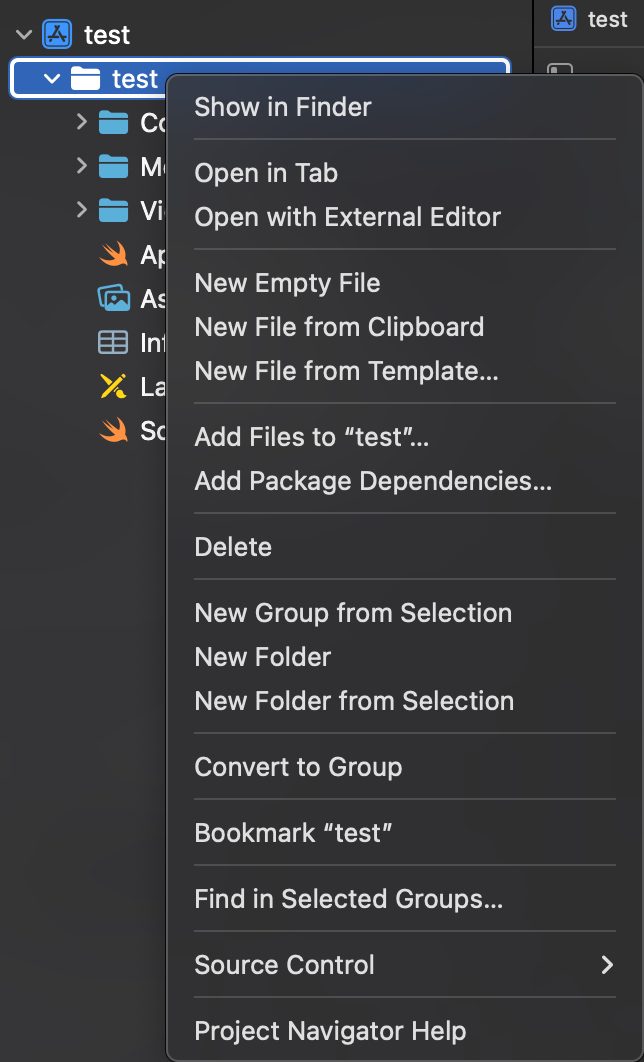The image size is (644, 1062).
Task: Select Convert to Group
Action: (298, 767)
